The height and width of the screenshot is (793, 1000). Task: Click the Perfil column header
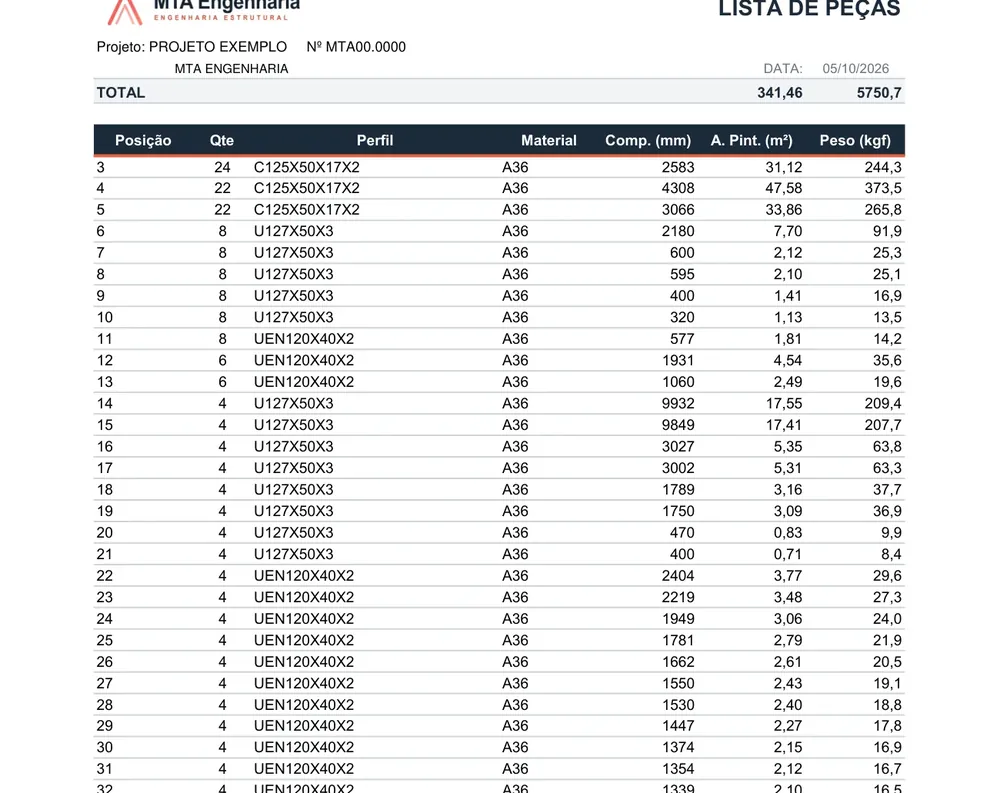(x=374, y=141)
